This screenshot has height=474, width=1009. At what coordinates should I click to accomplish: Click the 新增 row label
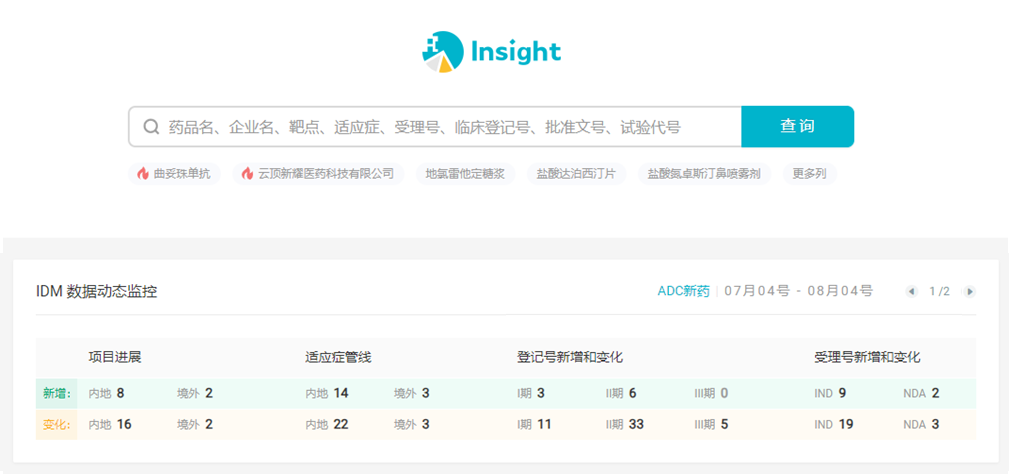tap(57, 393)
